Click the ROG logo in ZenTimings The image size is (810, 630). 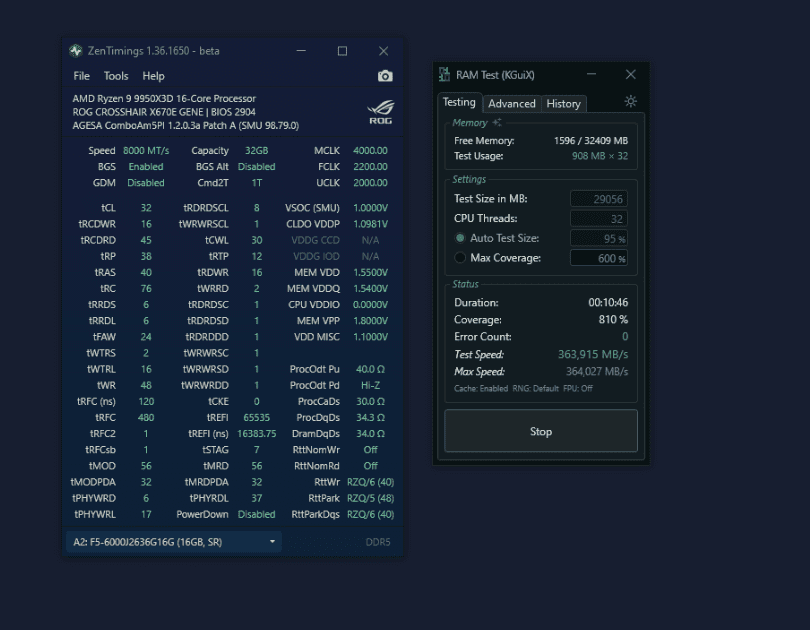[x=381, y=112]
